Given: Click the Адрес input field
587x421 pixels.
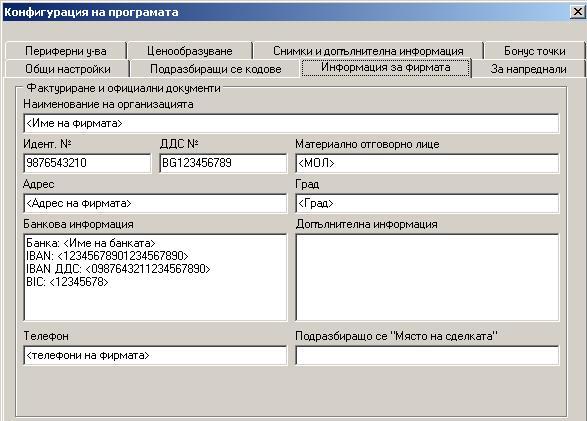Looking at the screenshot, I should 155,203.
